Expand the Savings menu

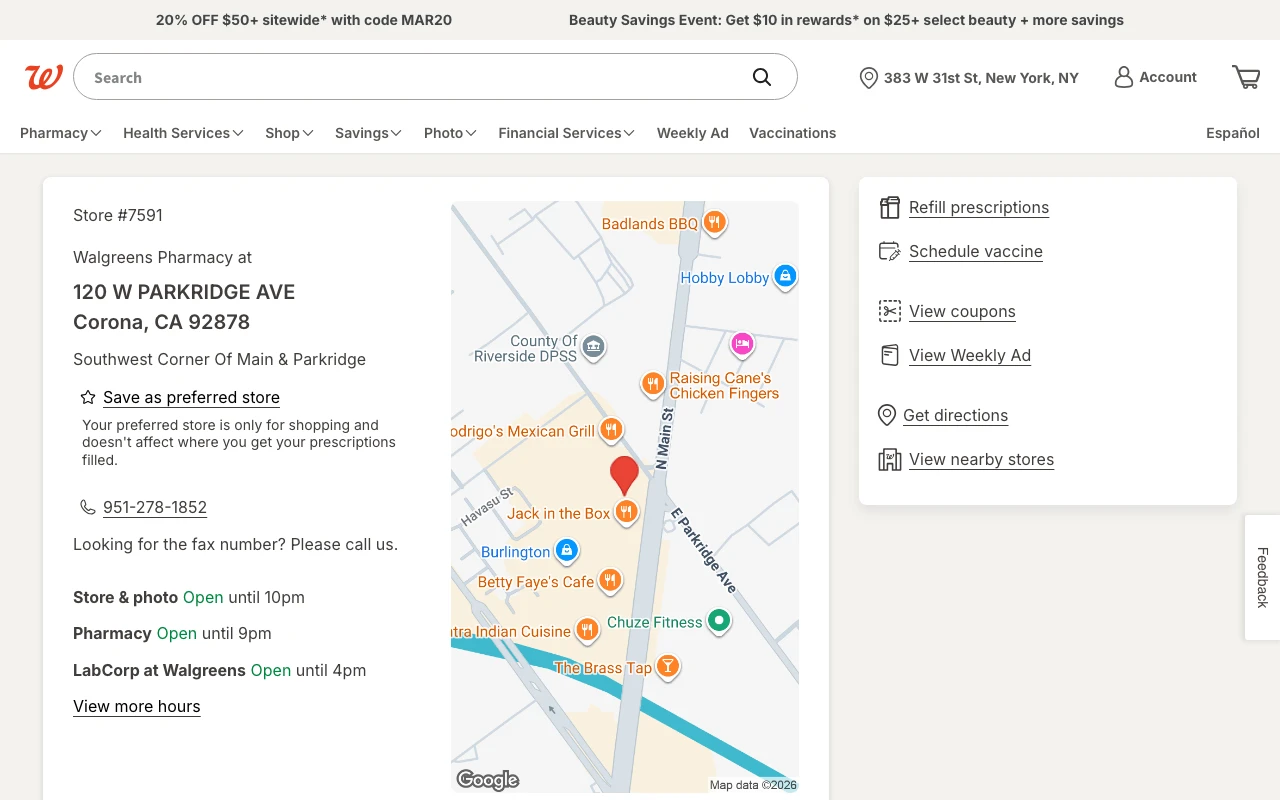click(368, 133)
